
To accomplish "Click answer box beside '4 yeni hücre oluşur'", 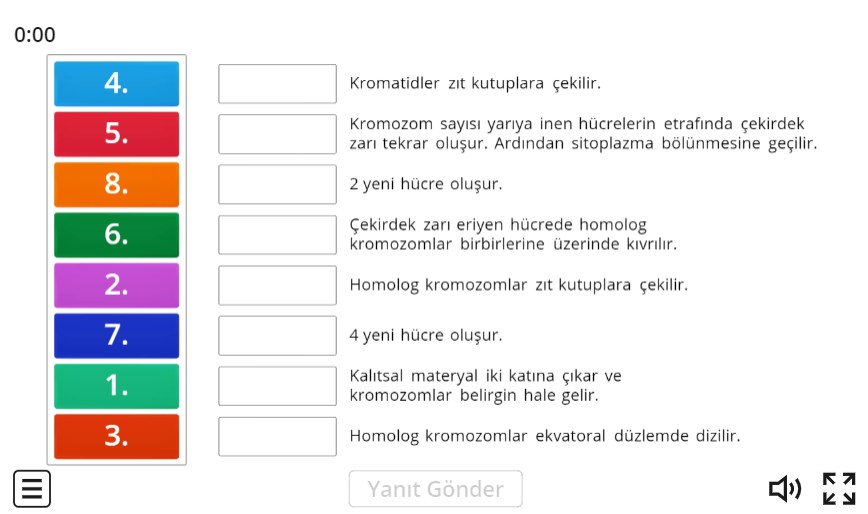I will point(277,335).
